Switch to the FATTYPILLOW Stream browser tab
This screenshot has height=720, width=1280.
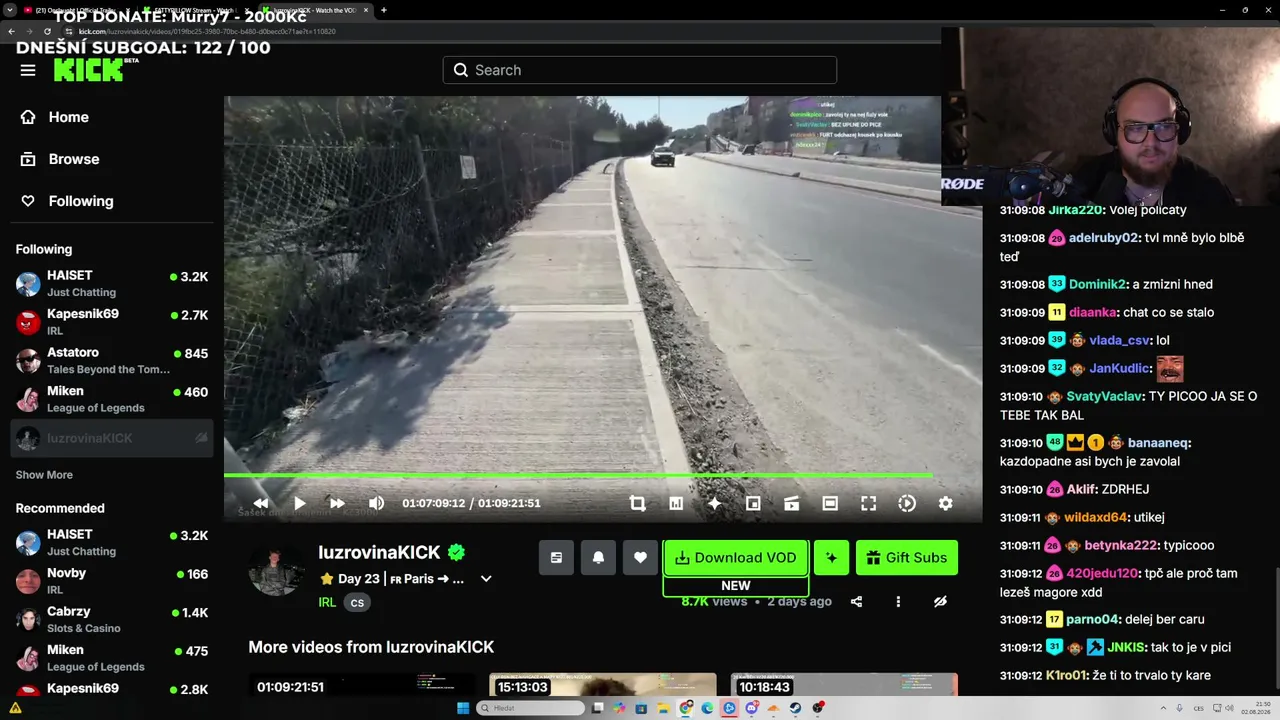click(198, 10)
